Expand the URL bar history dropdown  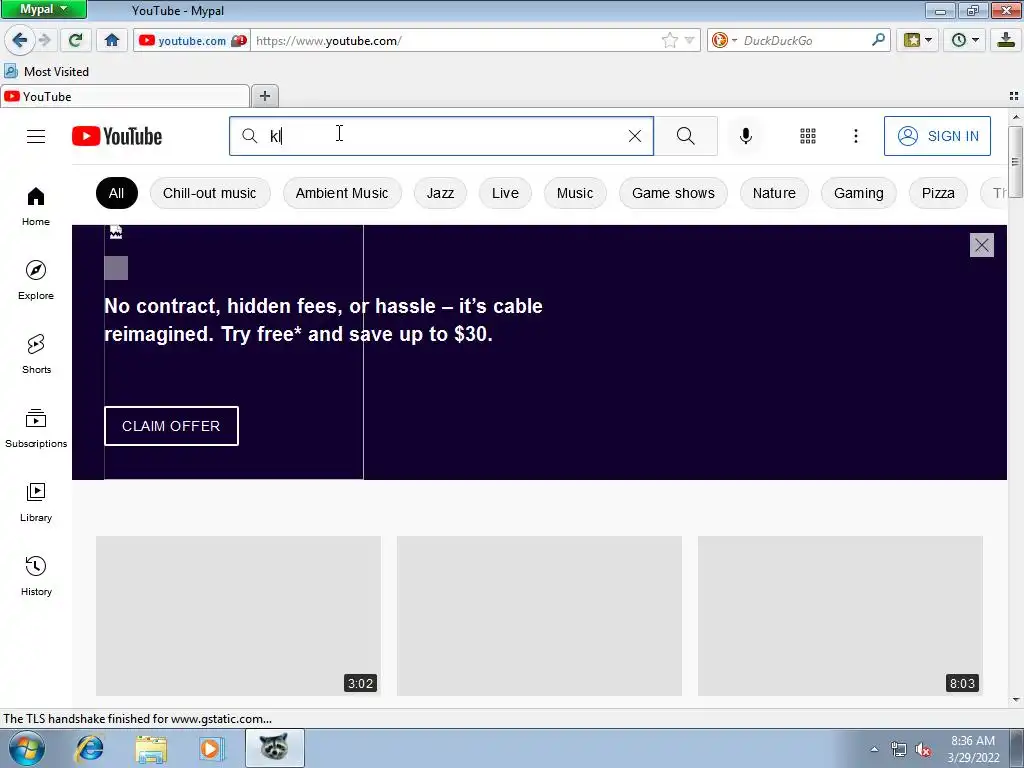(689, 40)
